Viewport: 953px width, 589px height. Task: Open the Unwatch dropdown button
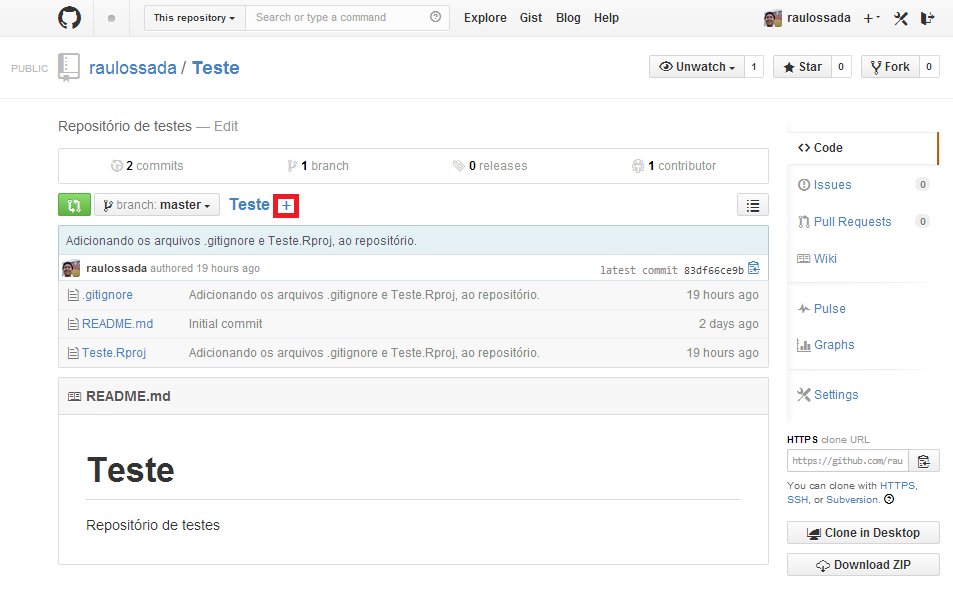tap(697, 67)
